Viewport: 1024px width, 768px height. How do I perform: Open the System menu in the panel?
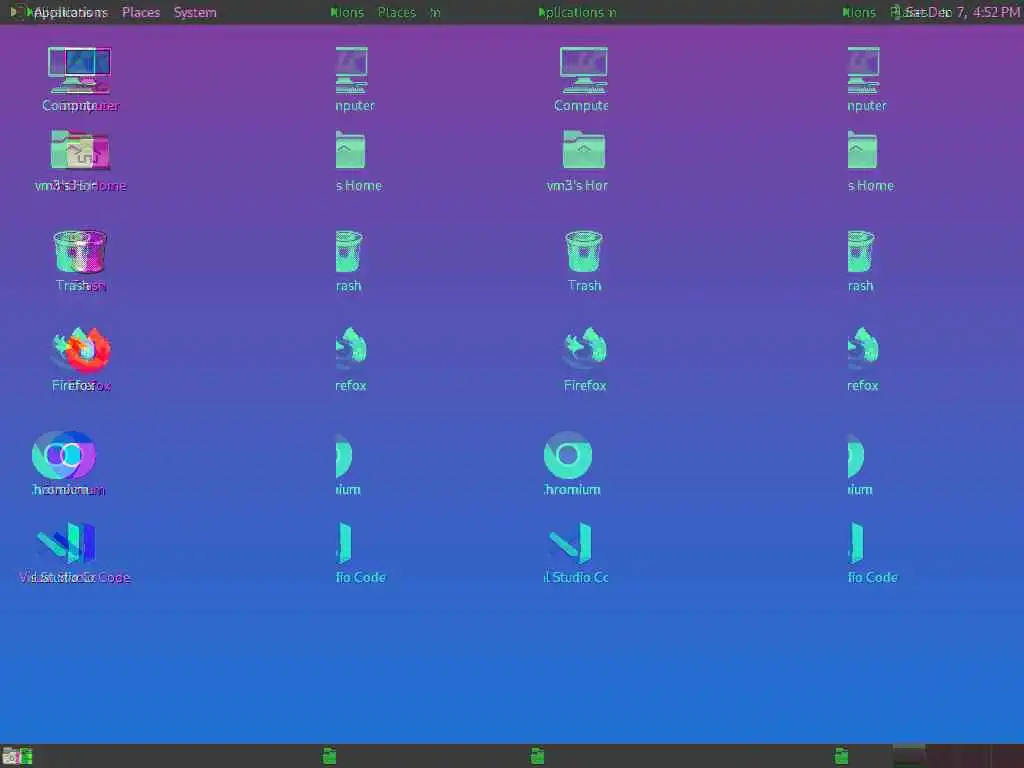195,12
